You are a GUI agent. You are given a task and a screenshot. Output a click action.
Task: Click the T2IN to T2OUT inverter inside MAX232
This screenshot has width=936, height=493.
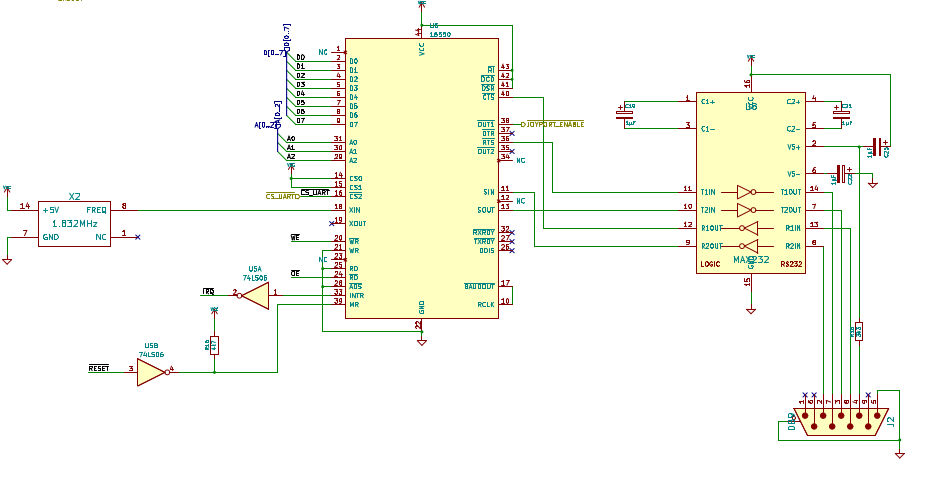pos(746,210)
